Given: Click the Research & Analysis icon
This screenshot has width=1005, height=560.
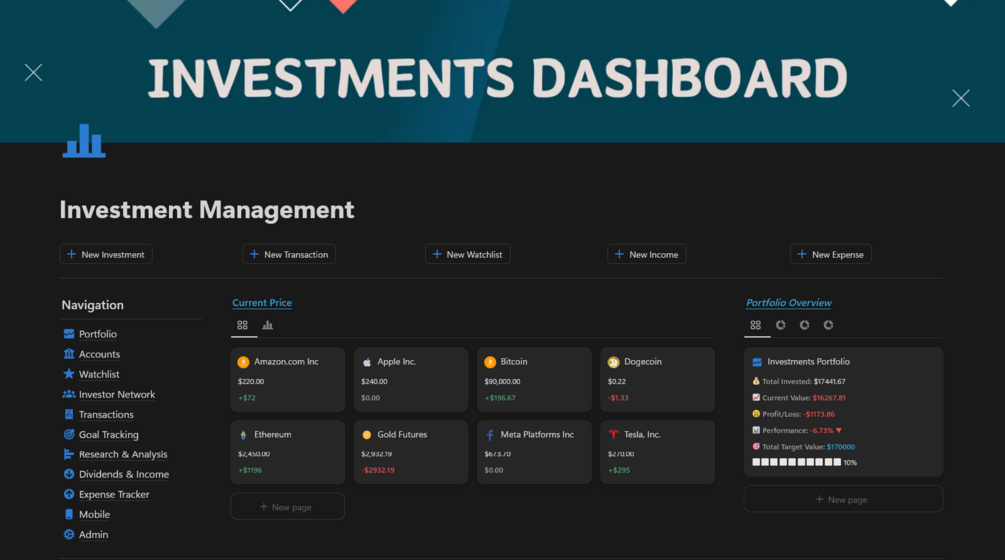Looking at the screenshot, I should tap(69, 454).
